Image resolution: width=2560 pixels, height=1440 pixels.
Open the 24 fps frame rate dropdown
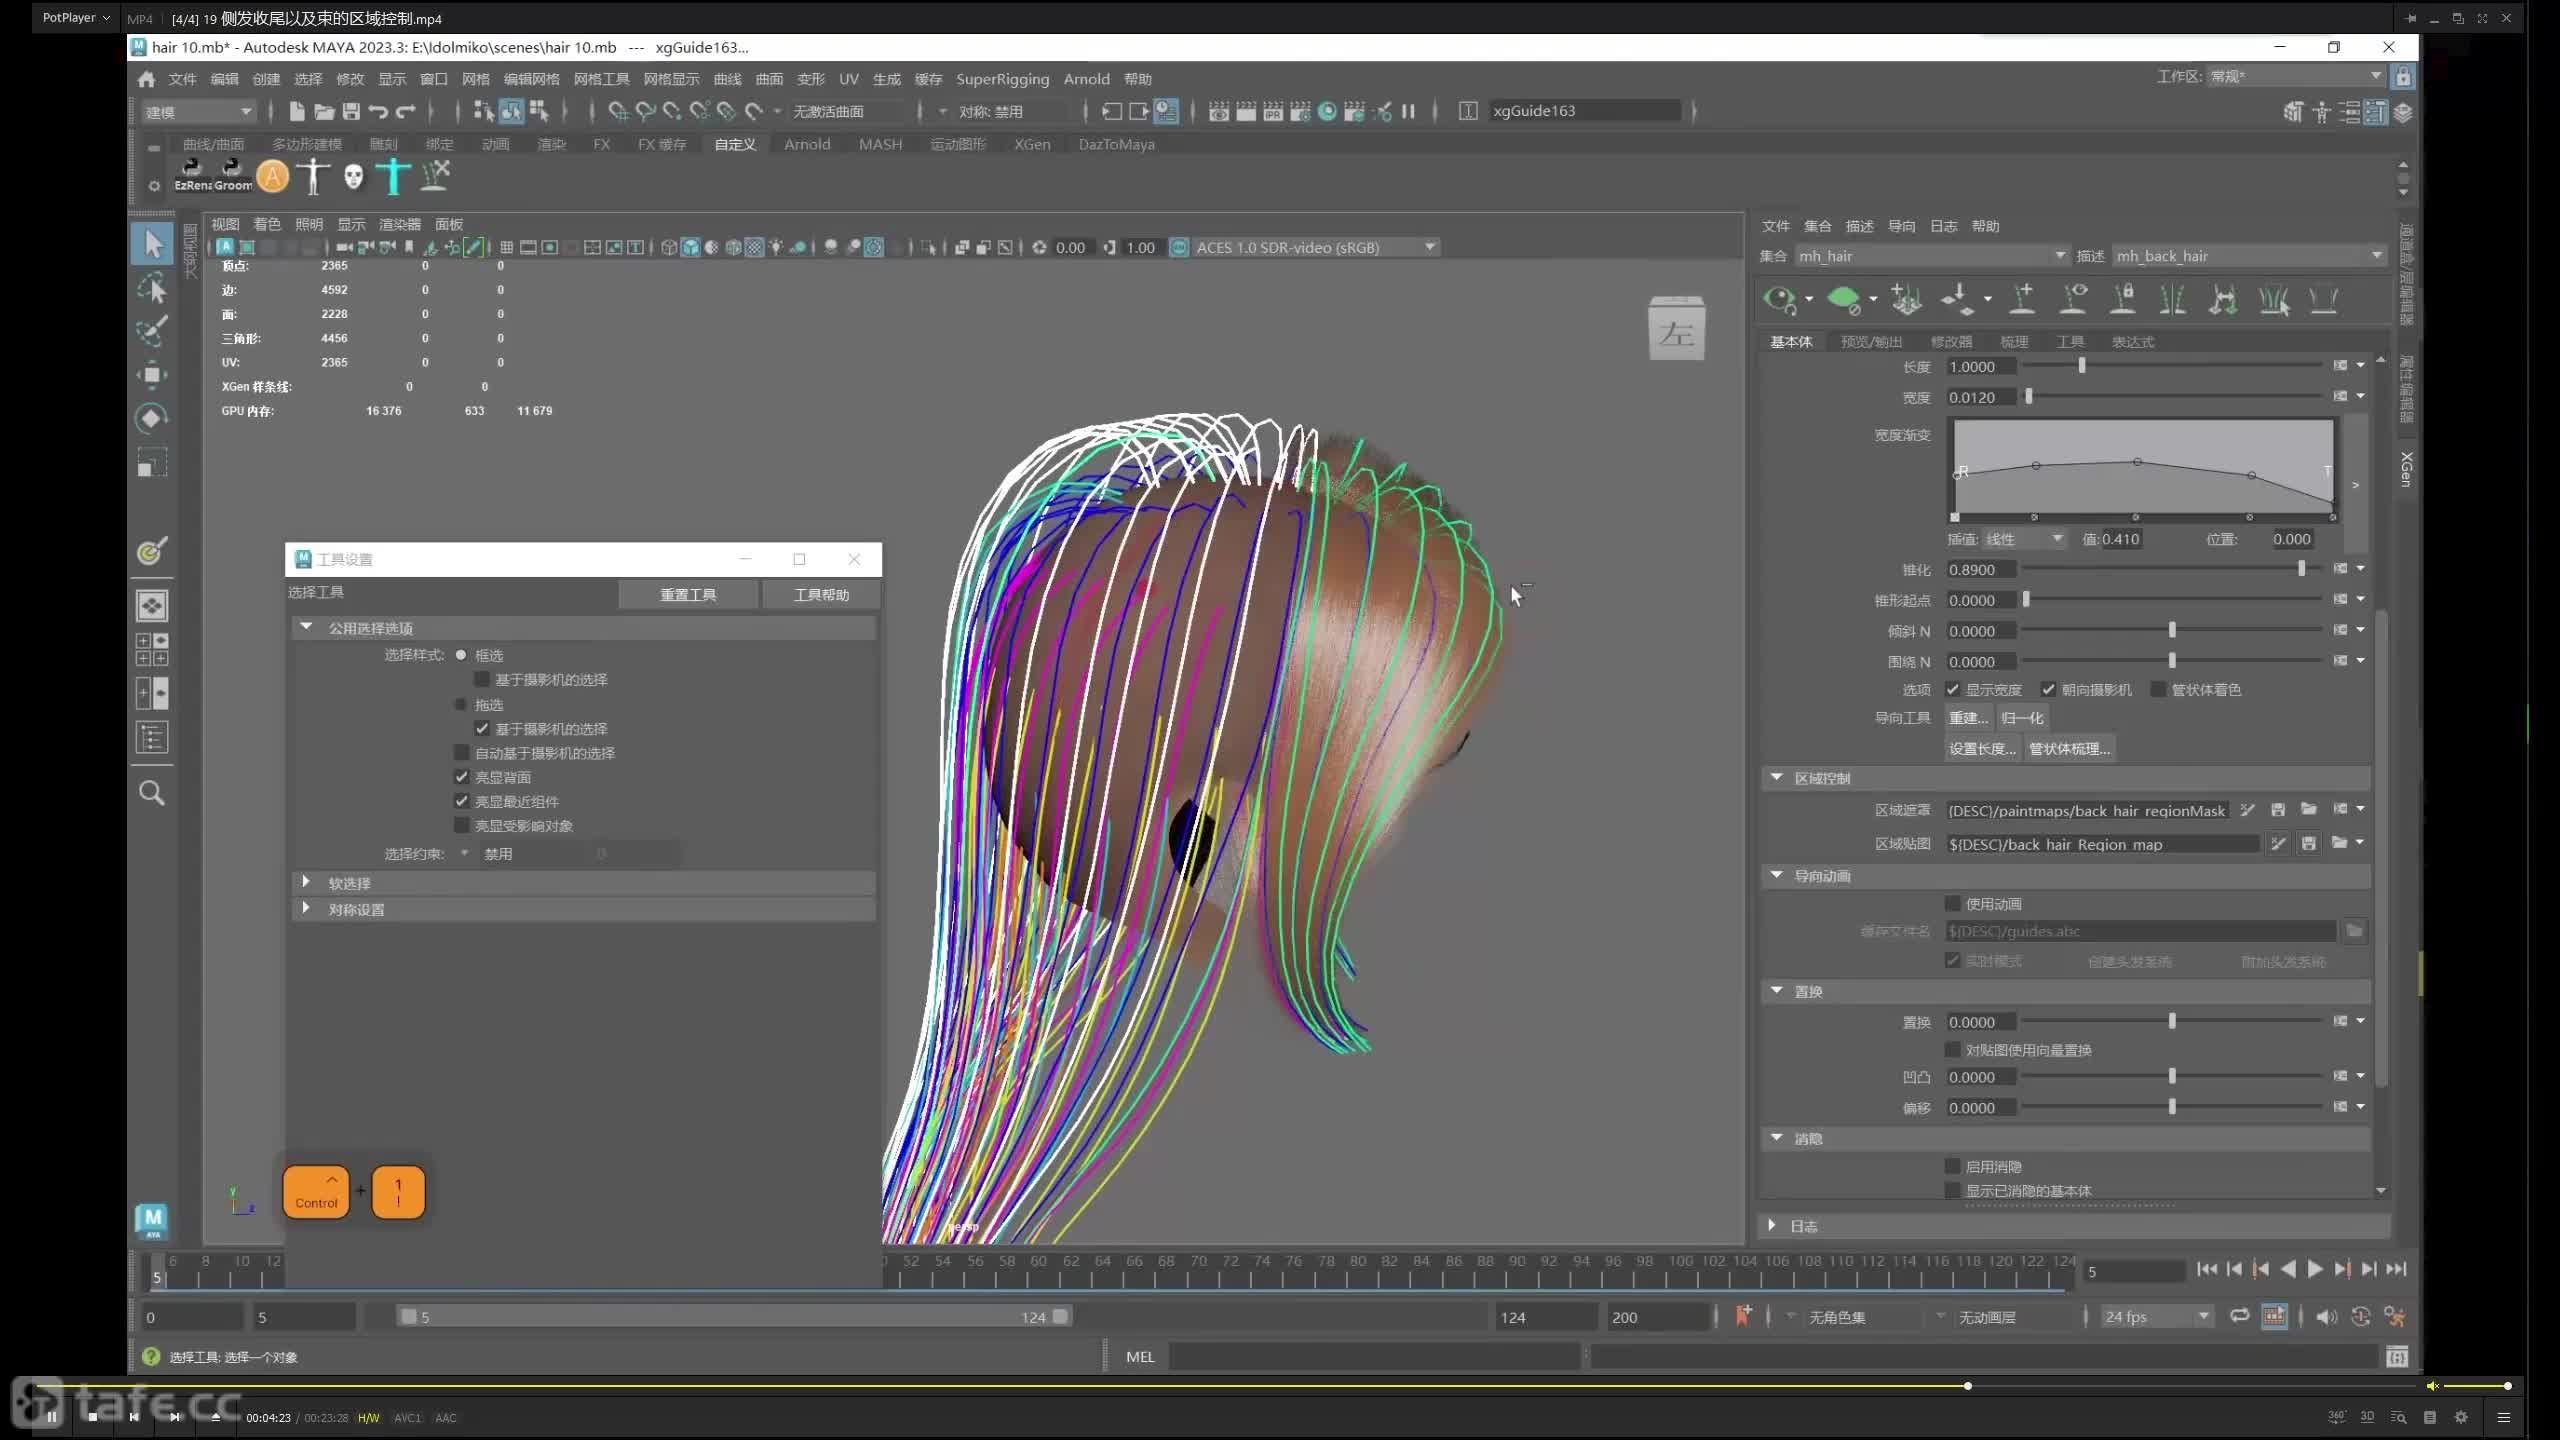pyautogui.click(x=2156, y=1317)
